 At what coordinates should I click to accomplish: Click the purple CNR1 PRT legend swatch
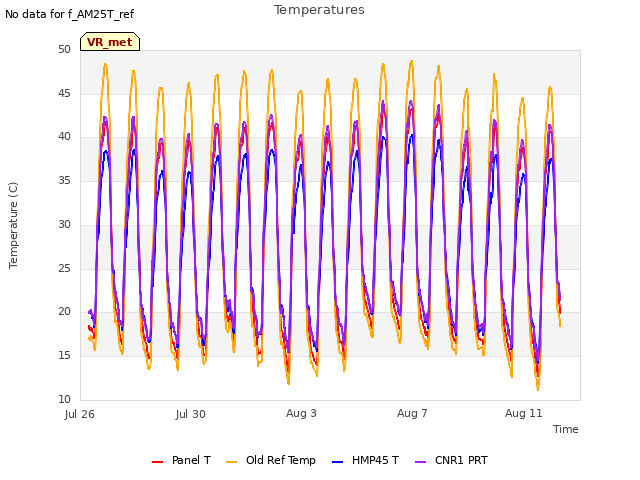(420, 462)
